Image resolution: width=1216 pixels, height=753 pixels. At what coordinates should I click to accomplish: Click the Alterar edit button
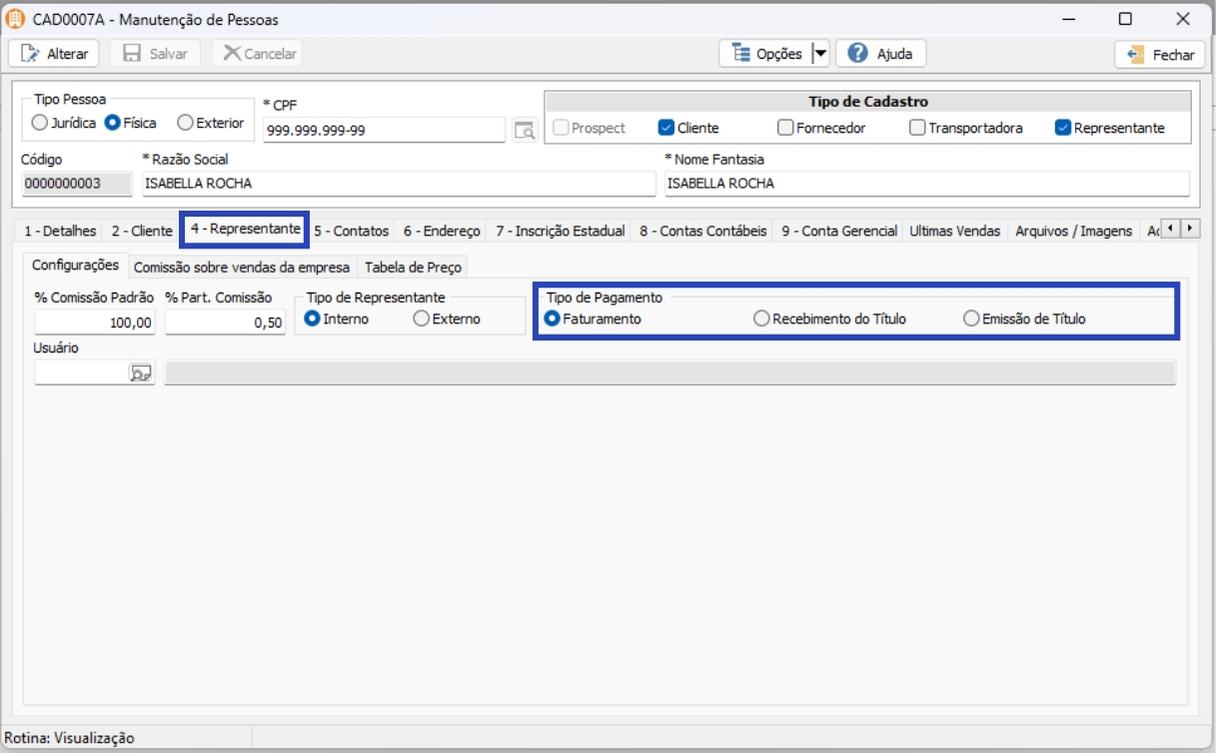coord(55,54)
